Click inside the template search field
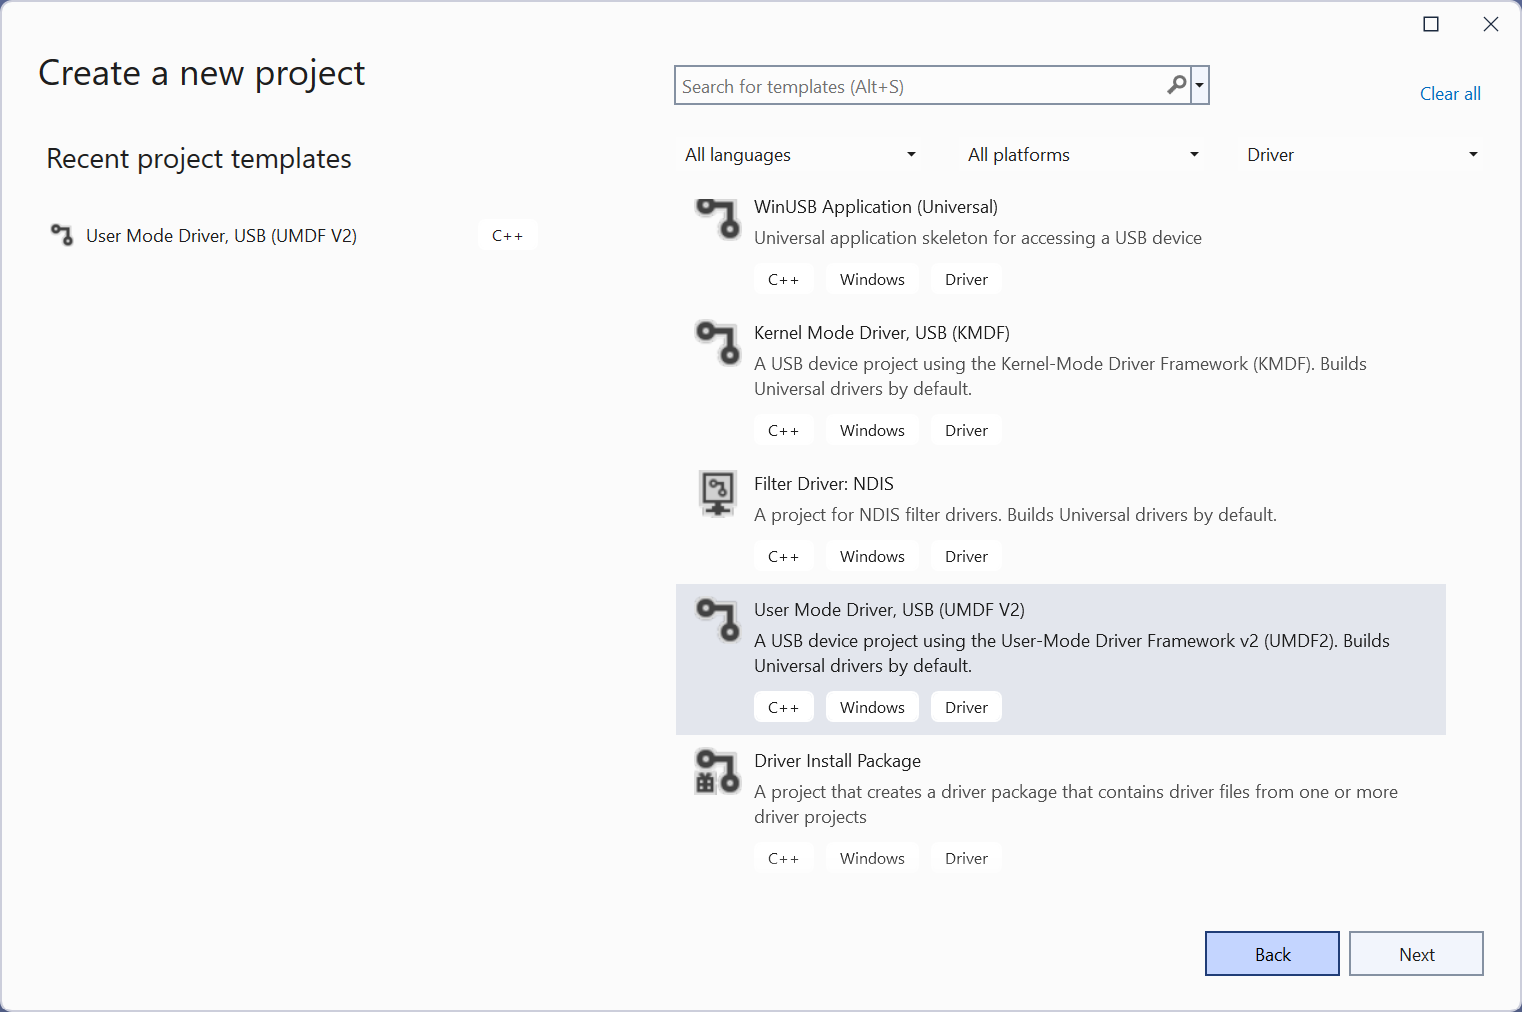This screenshot has height=1012, width=1522. pyautogui.click(x=920, y=86)
